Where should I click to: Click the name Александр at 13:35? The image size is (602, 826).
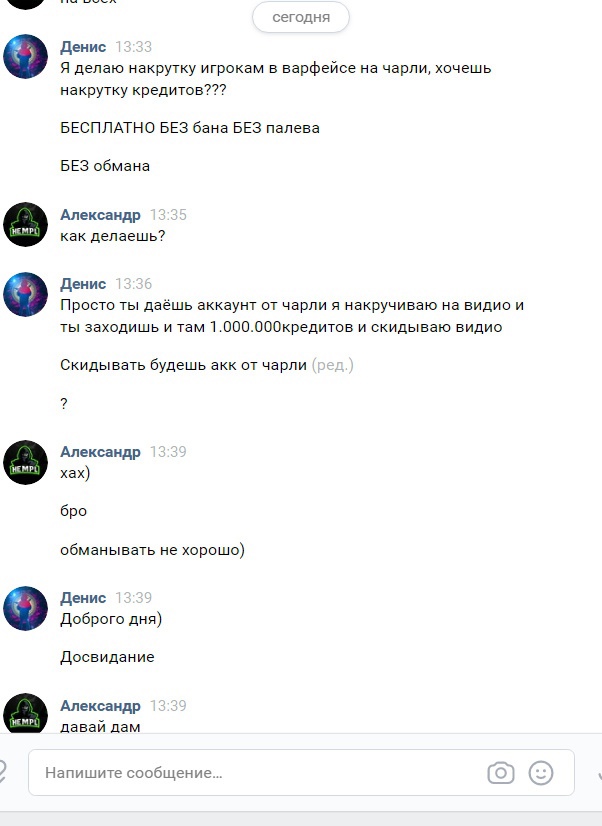(101, 214)
